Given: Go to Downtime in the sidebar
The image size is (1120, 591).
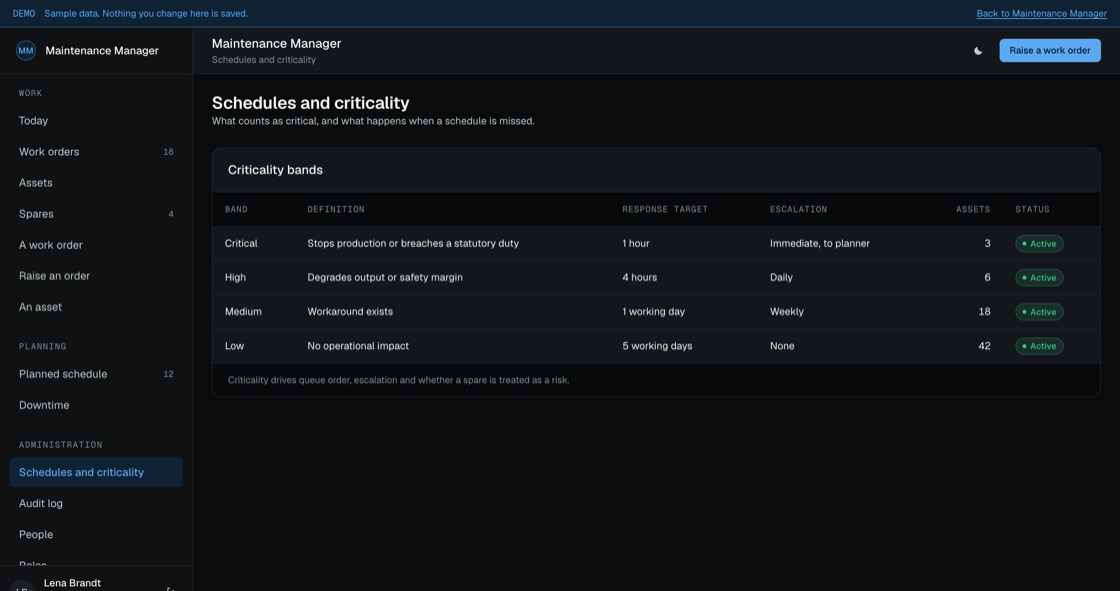Looking at the screenshot, I should 96,405.
